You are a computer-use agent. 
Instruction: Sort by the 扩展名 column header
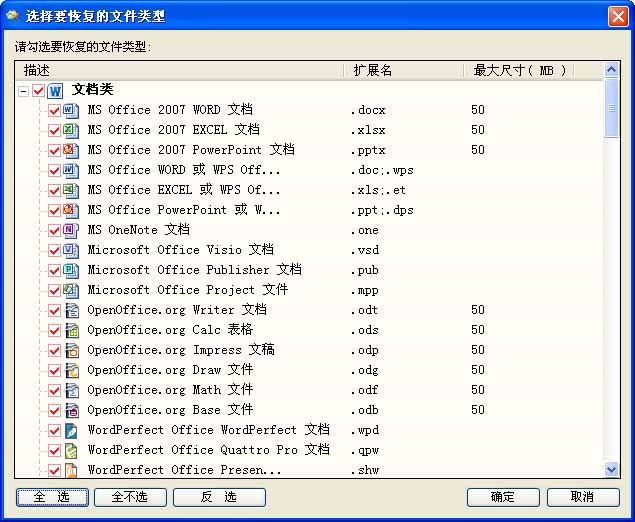click(405, 70)
